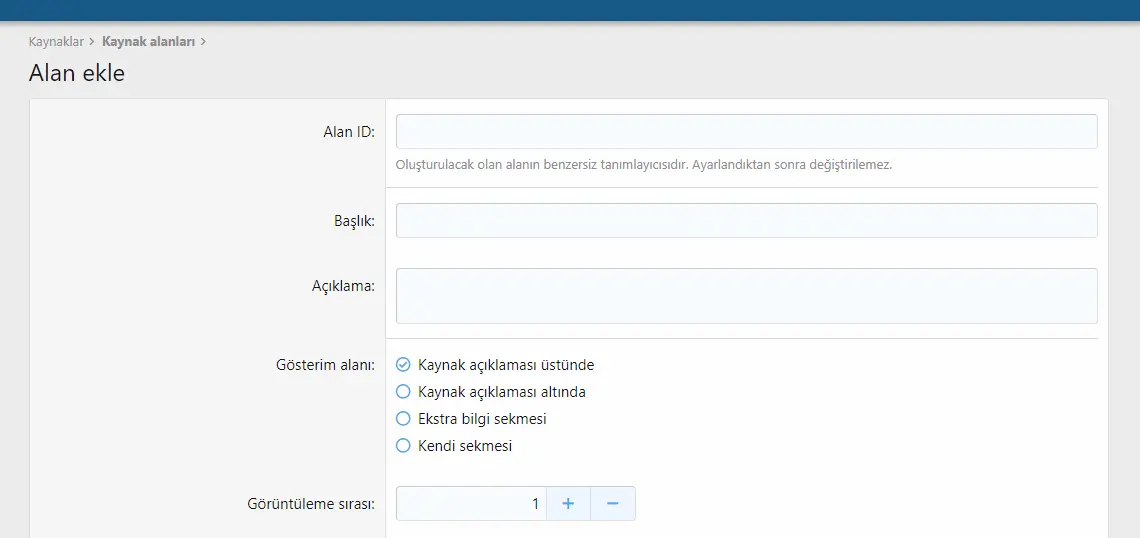Select the 'Kaynak açıklaması üstünde' radio option
Viewport: 1140px width, 538px height.
tap(404, 364)
